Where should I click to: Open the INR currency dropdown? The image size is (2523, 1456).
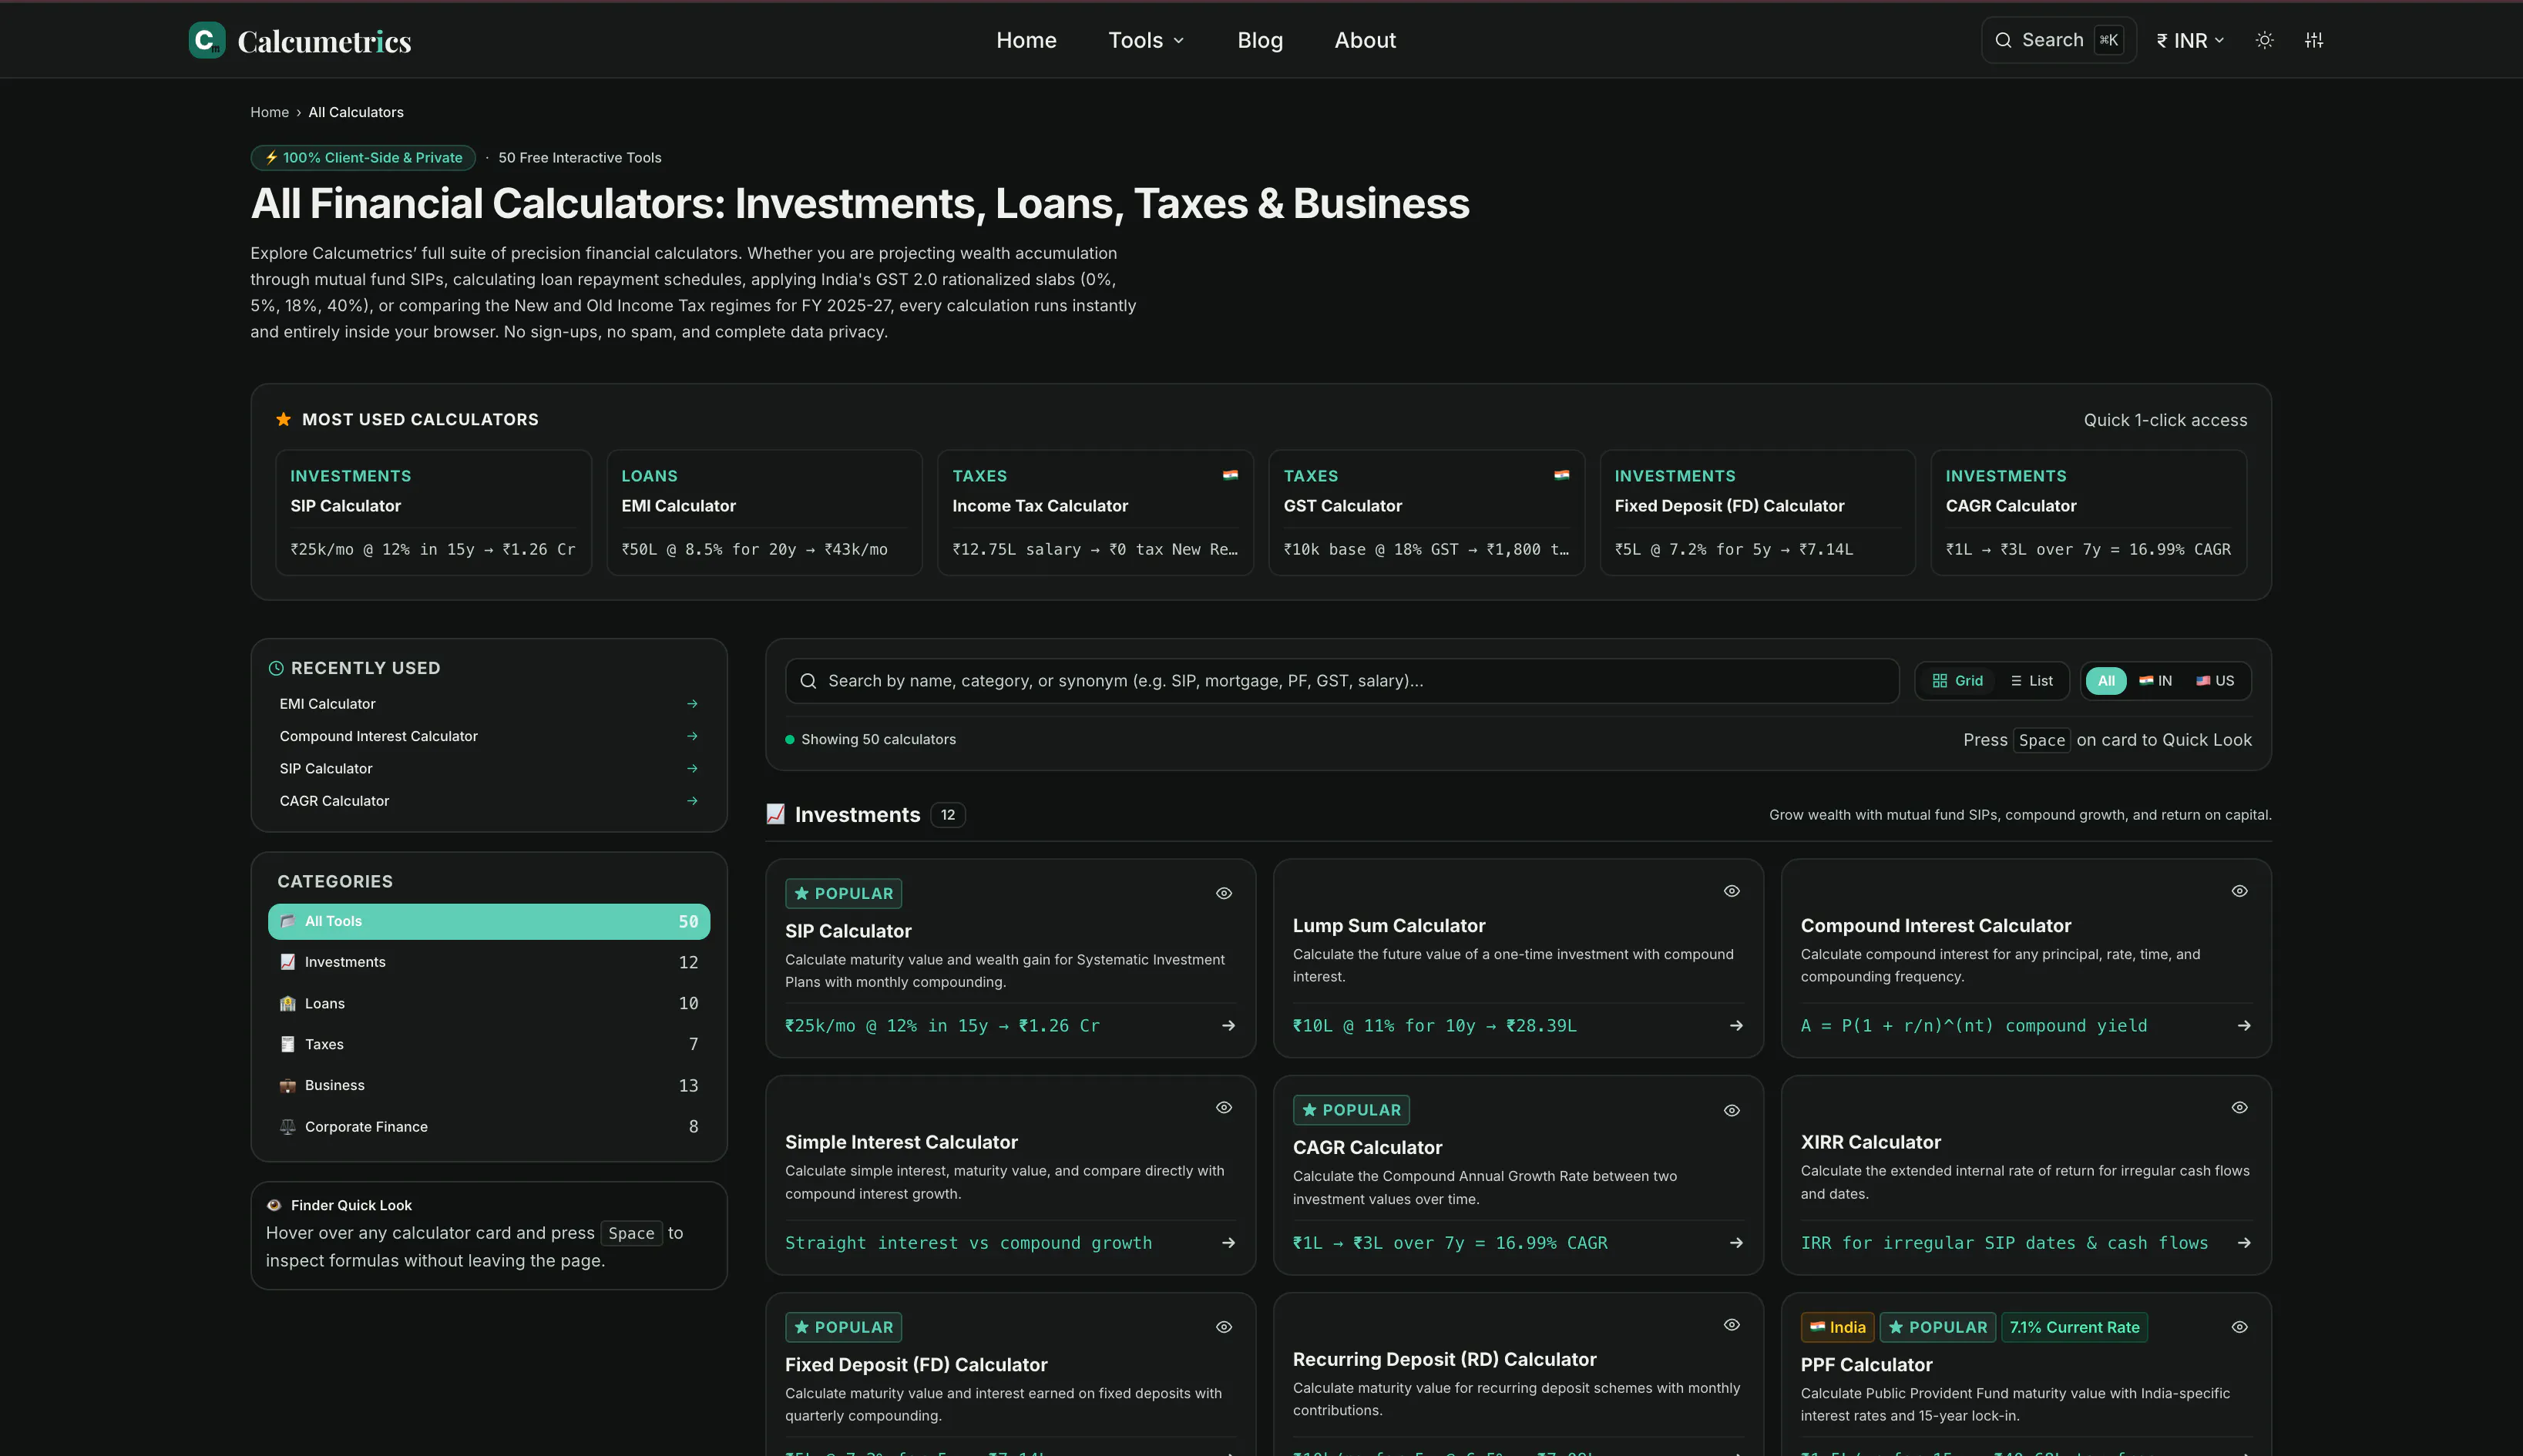pos(2189,40)
